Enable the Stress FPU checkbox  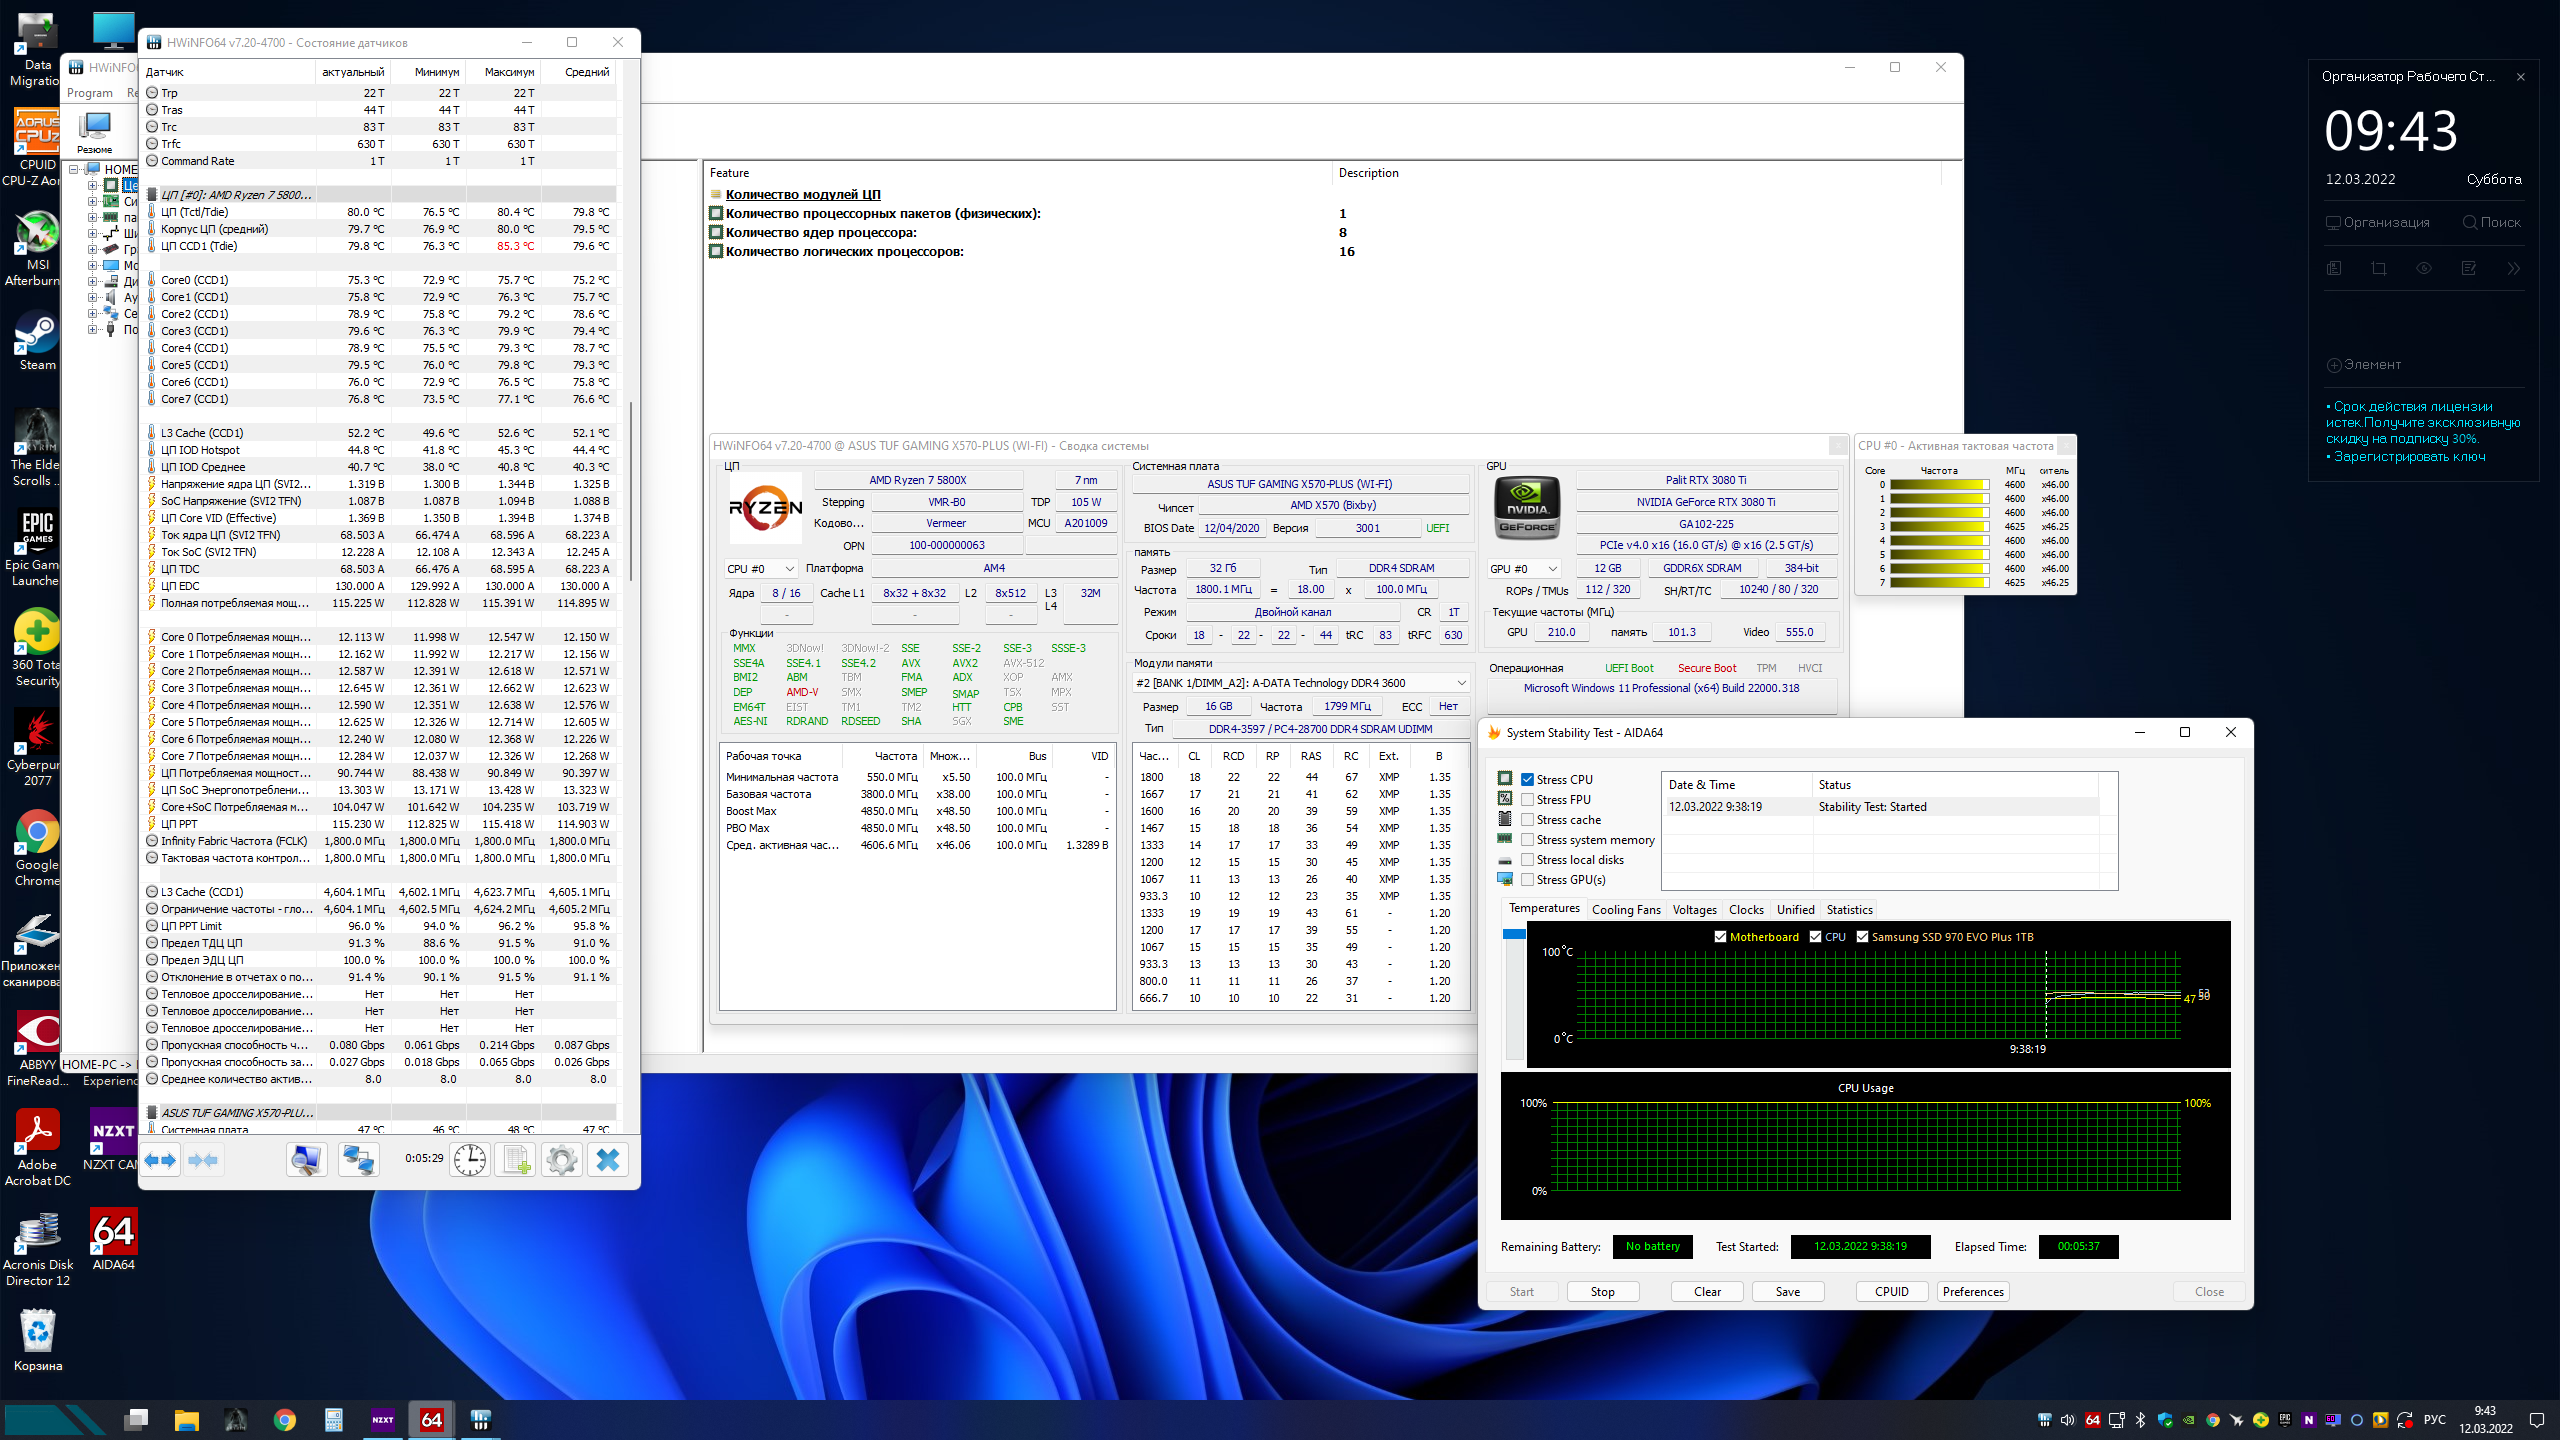[1527, 800]
